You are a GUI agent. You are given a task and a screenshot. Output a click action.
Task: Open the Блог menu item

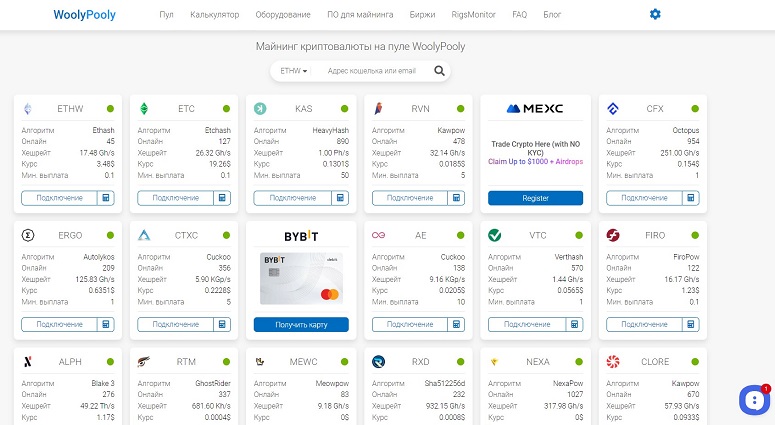[552, 15]
